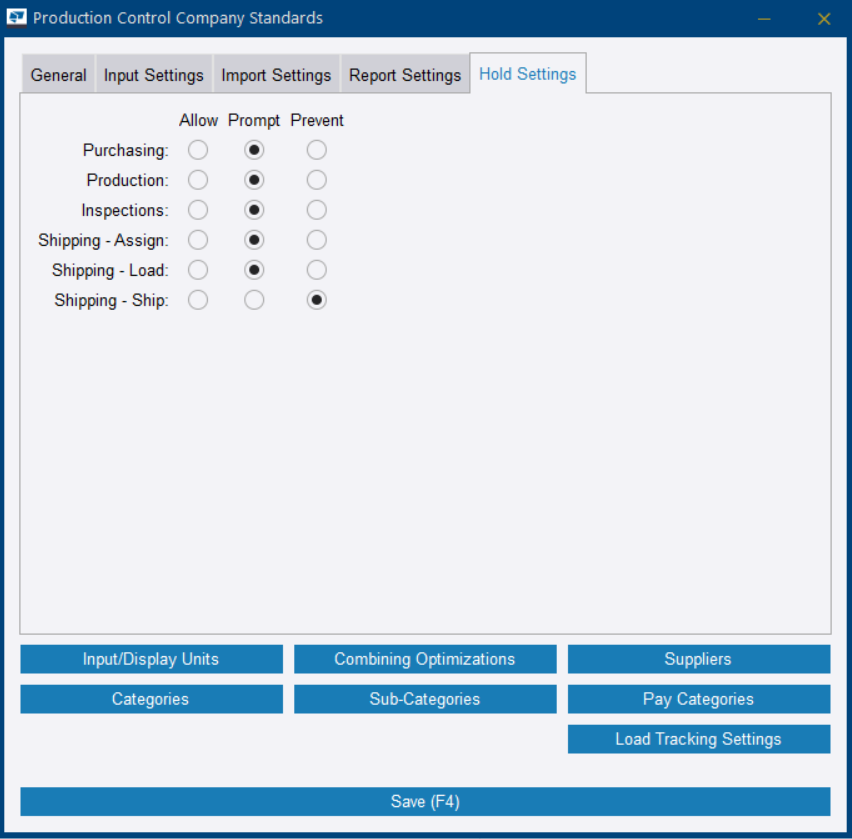The height and width of the screenshot is (839, 852).
Task: Open Combining Optimizations
Action: click(x=425, y=659)
